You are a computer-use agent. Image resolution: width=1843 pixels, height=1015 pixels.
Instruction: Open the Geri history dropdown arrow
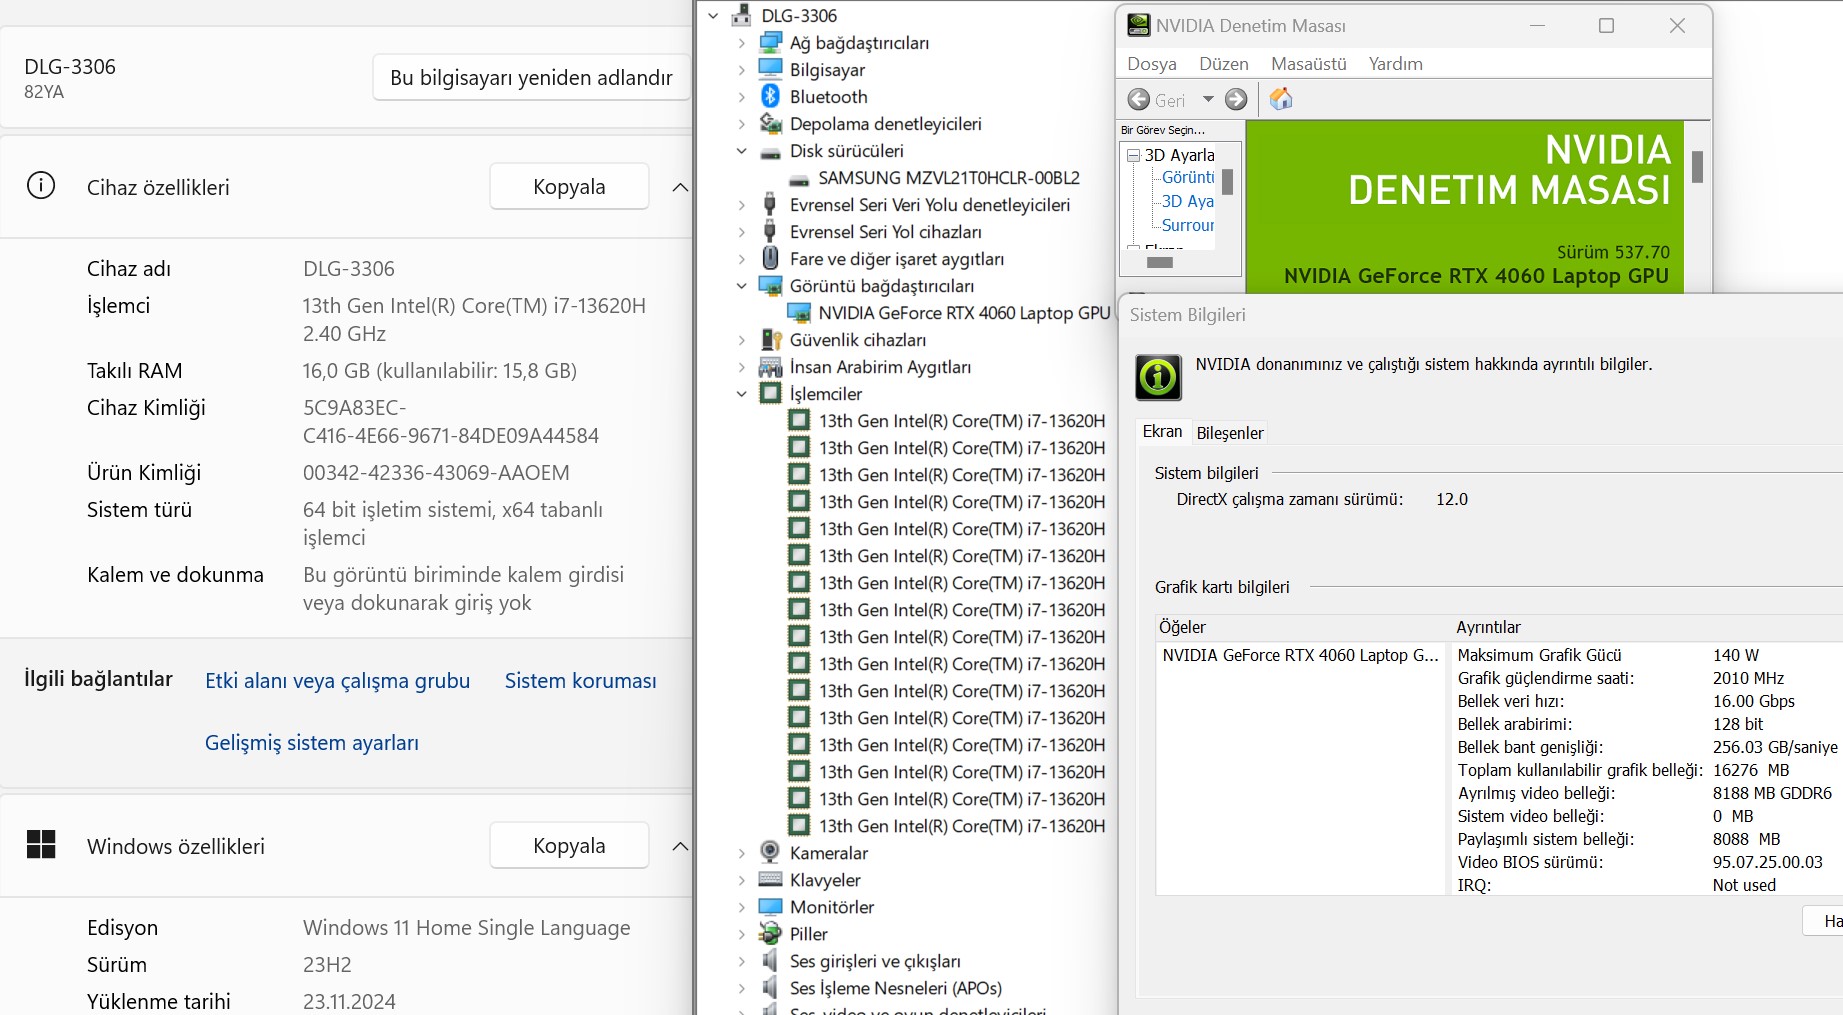[x=1208, y=99]
